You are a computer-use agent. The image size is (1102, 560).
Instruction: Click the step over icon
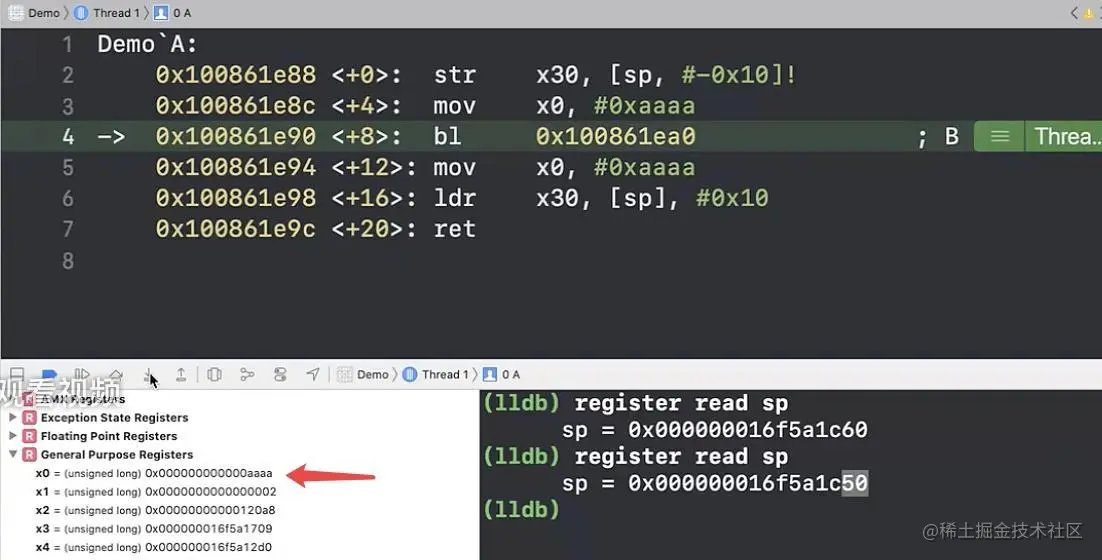point(116,375)
